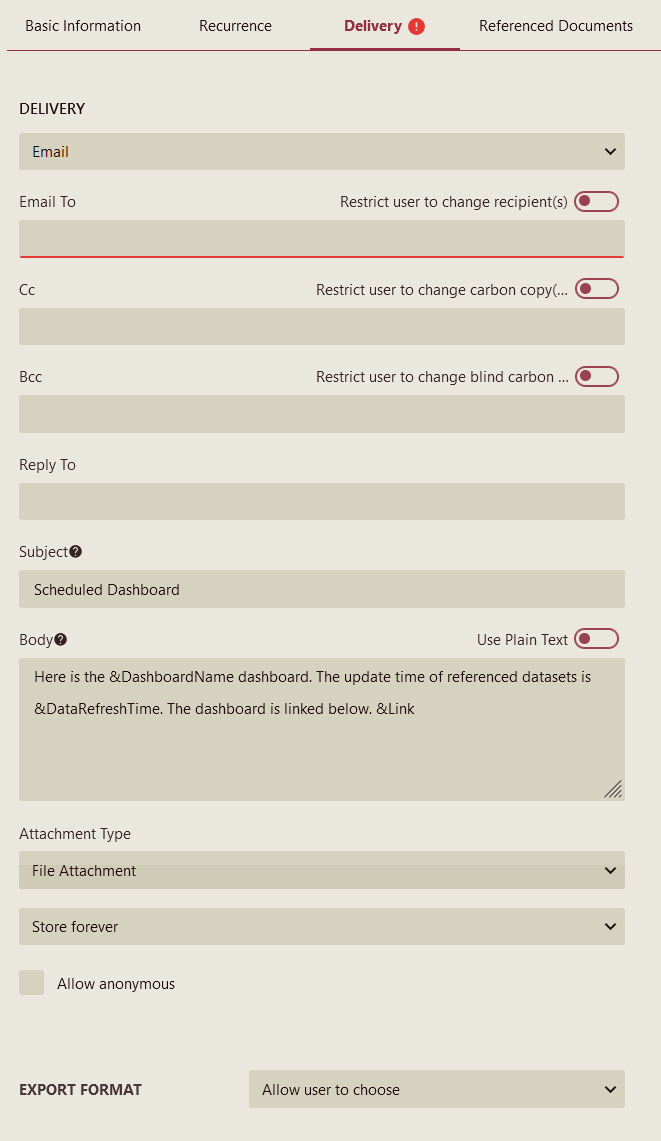Image resolution: width=661 pixels, height=1141 pixels.
Task: Go to Referenced Documents tab
Action: point(556,26)
